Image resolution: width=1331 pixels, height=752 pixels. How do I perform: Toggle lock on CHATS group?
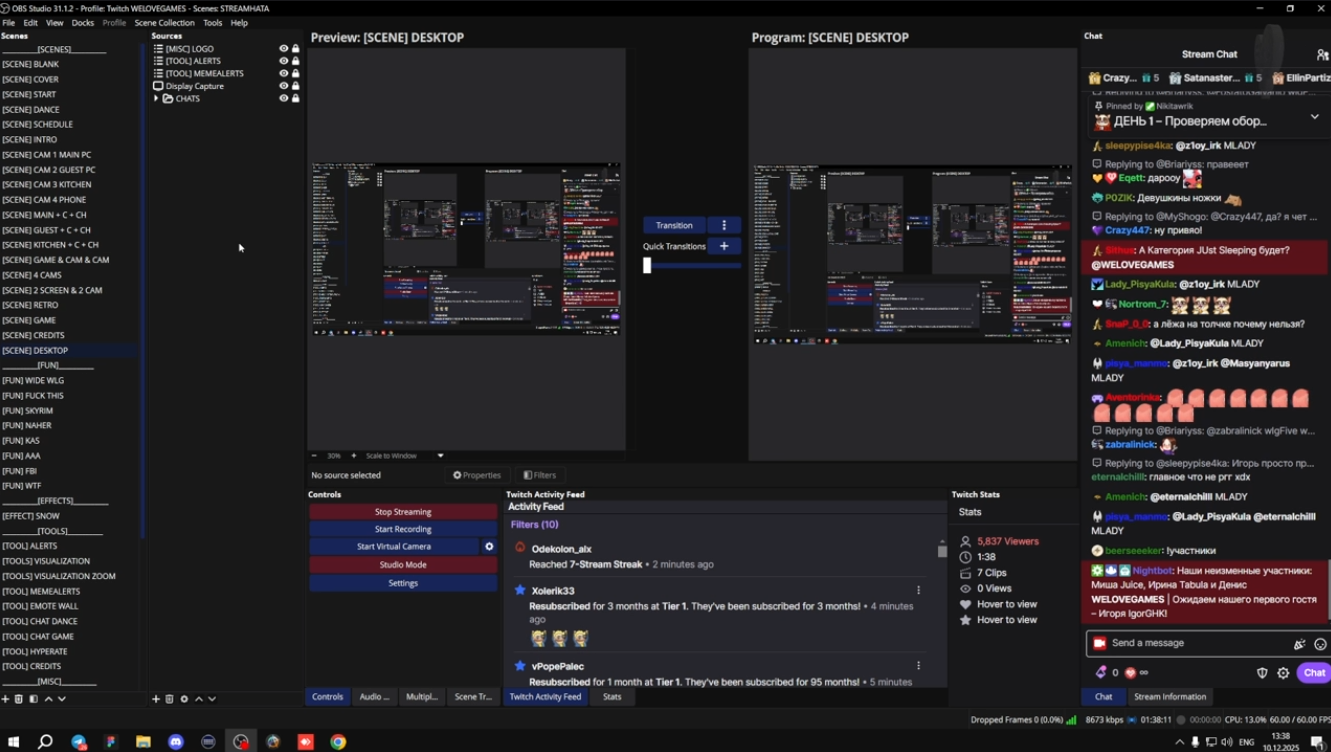(295, 98)
